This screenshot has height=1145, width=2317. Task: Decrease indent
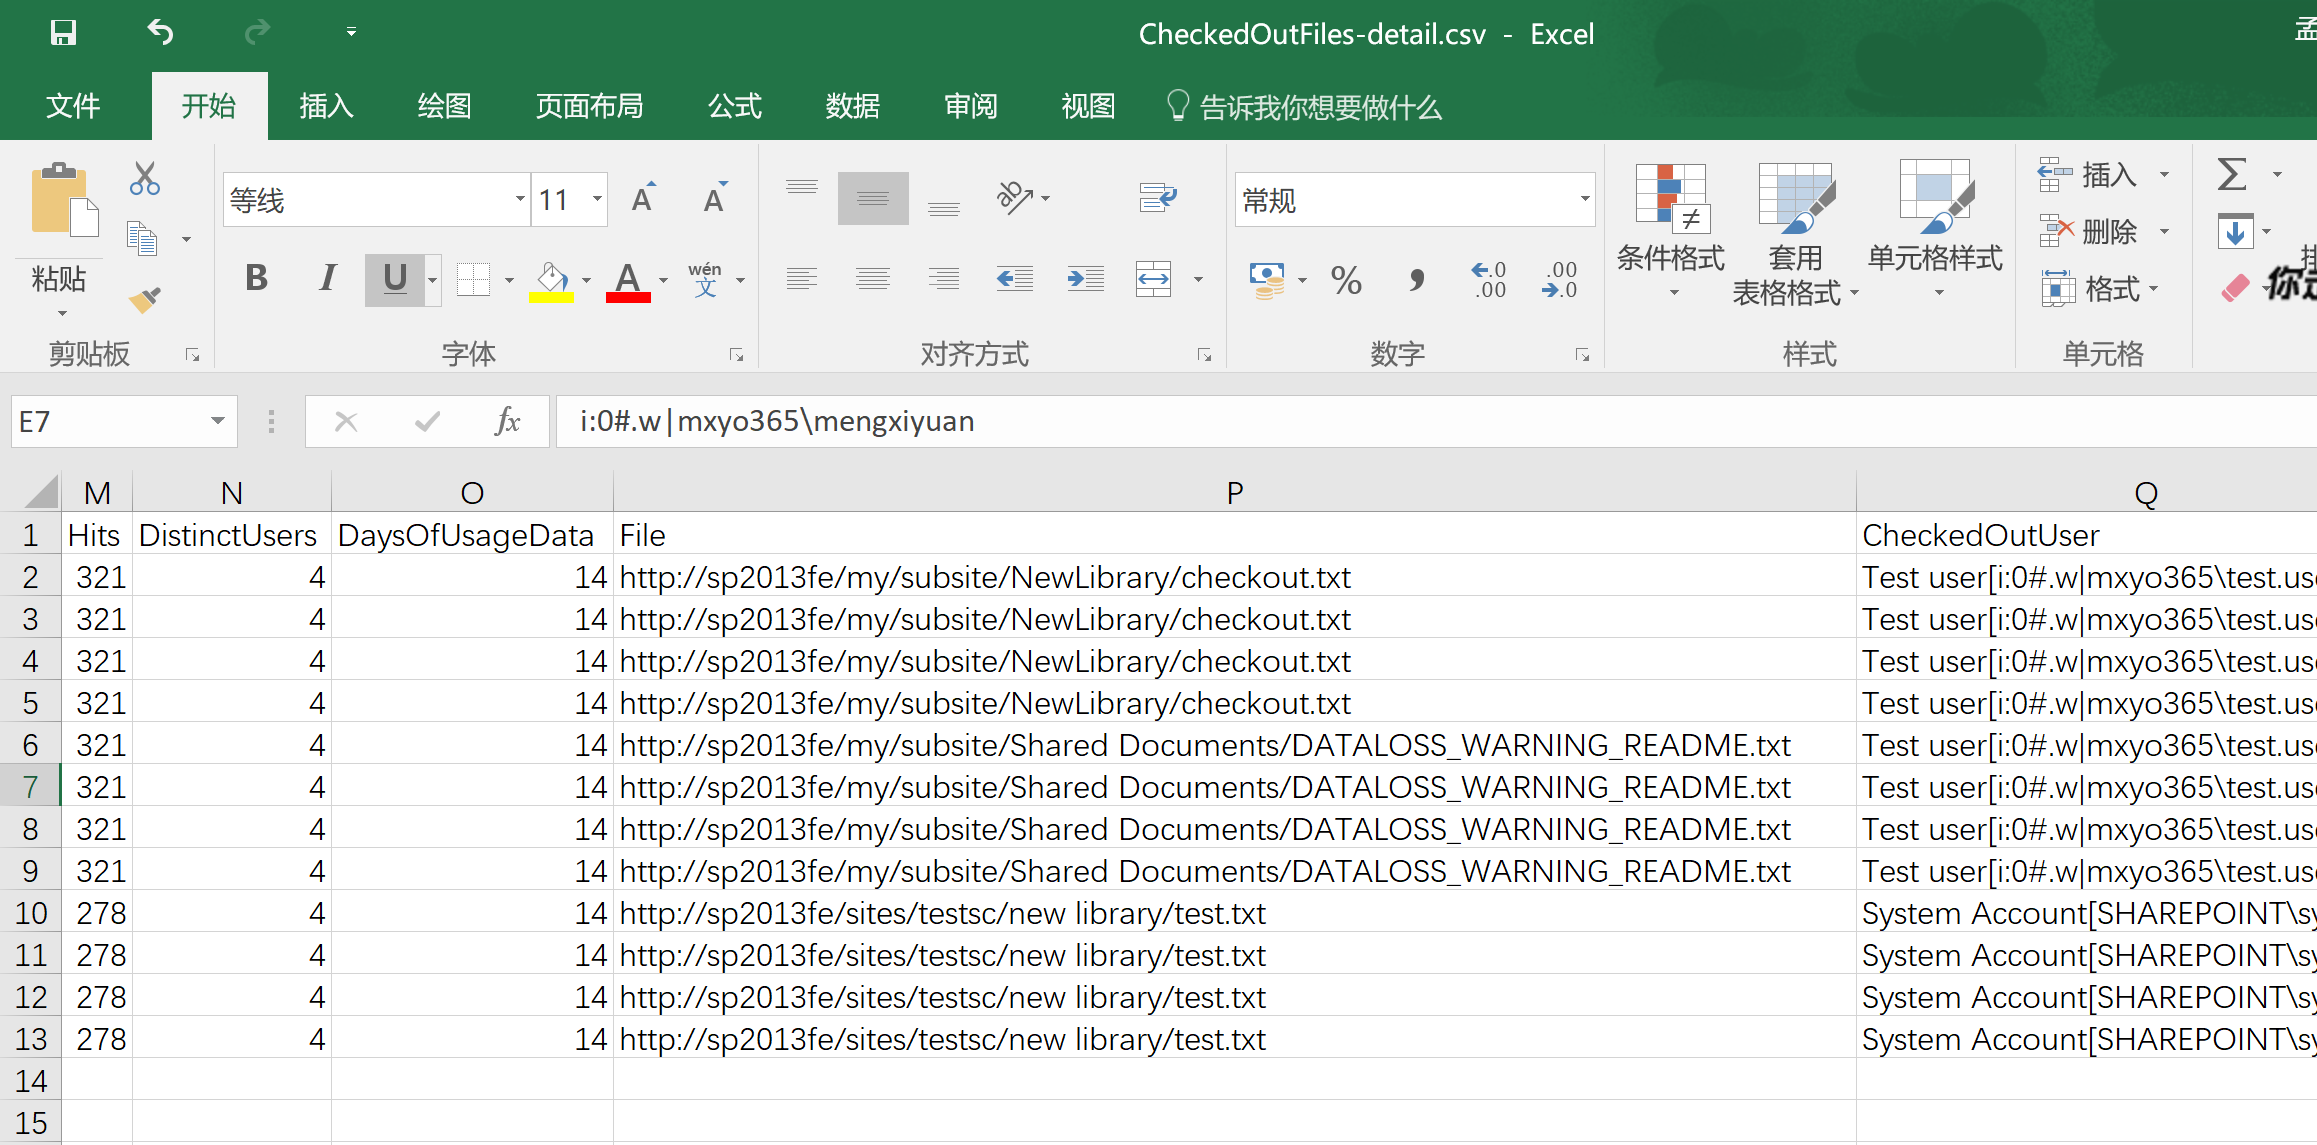[x=1015, y=279]
